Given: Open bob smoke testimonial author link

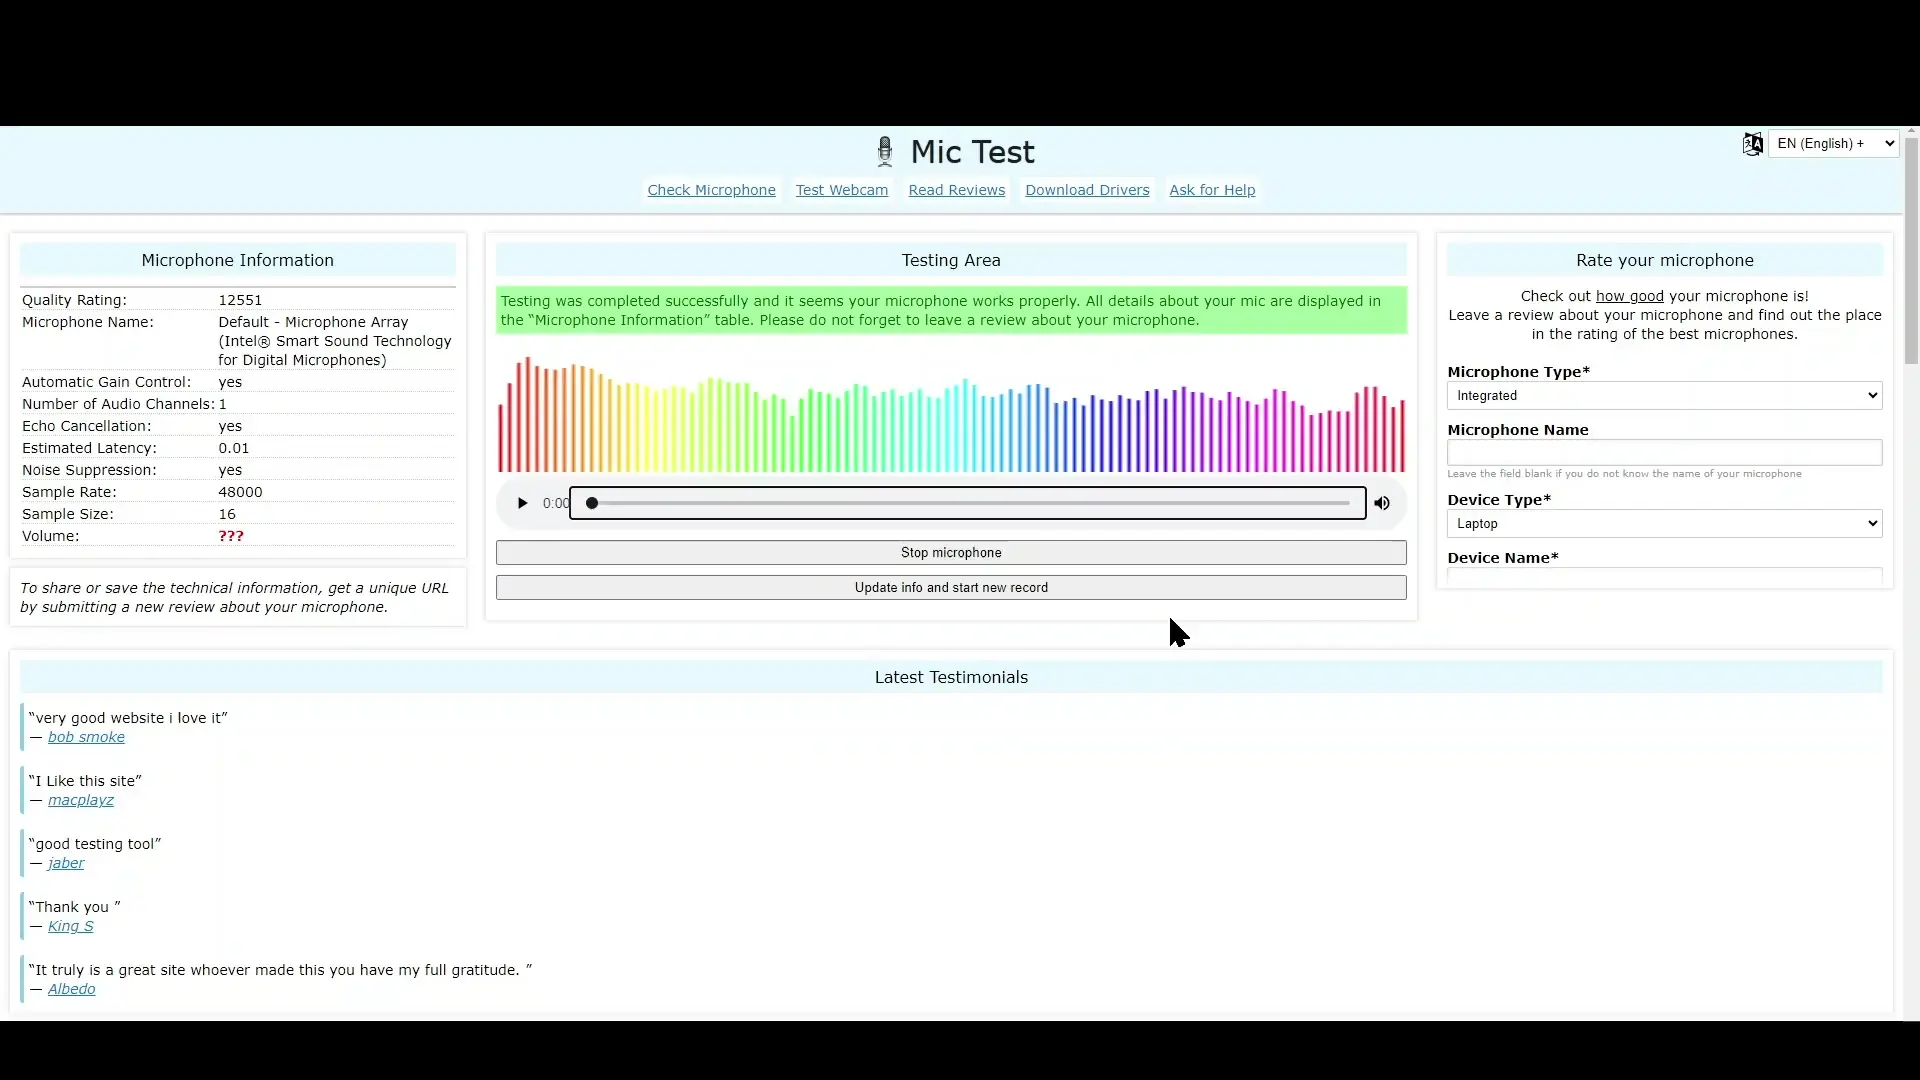Looking at the screenshot, I should pos(86,737).
